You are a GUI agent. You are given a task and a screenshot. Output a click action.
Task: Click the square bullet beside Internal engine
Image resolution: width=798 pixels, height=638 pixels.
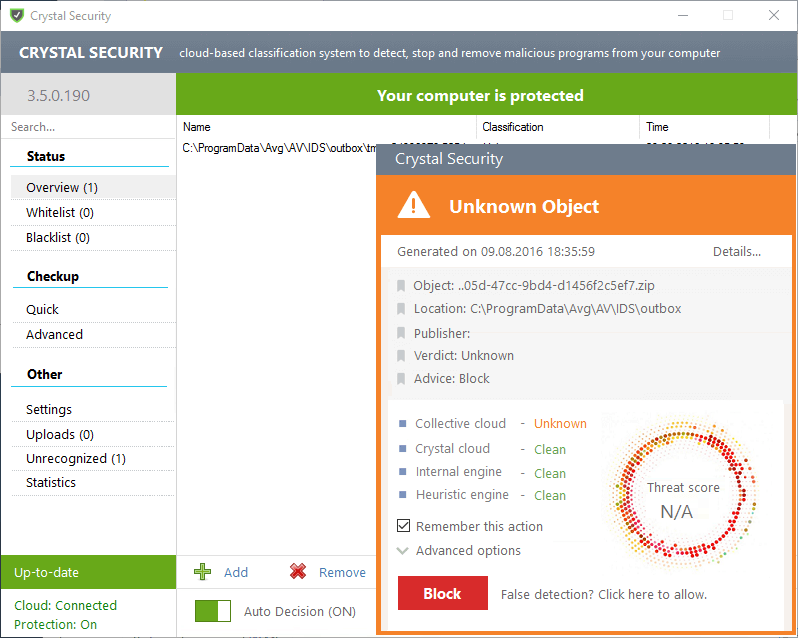click(403, 472)
